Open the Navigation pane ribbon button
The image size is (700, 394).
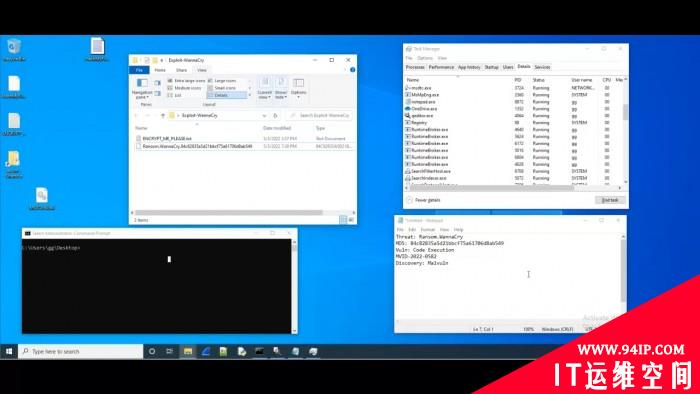[x=142, y=88]
